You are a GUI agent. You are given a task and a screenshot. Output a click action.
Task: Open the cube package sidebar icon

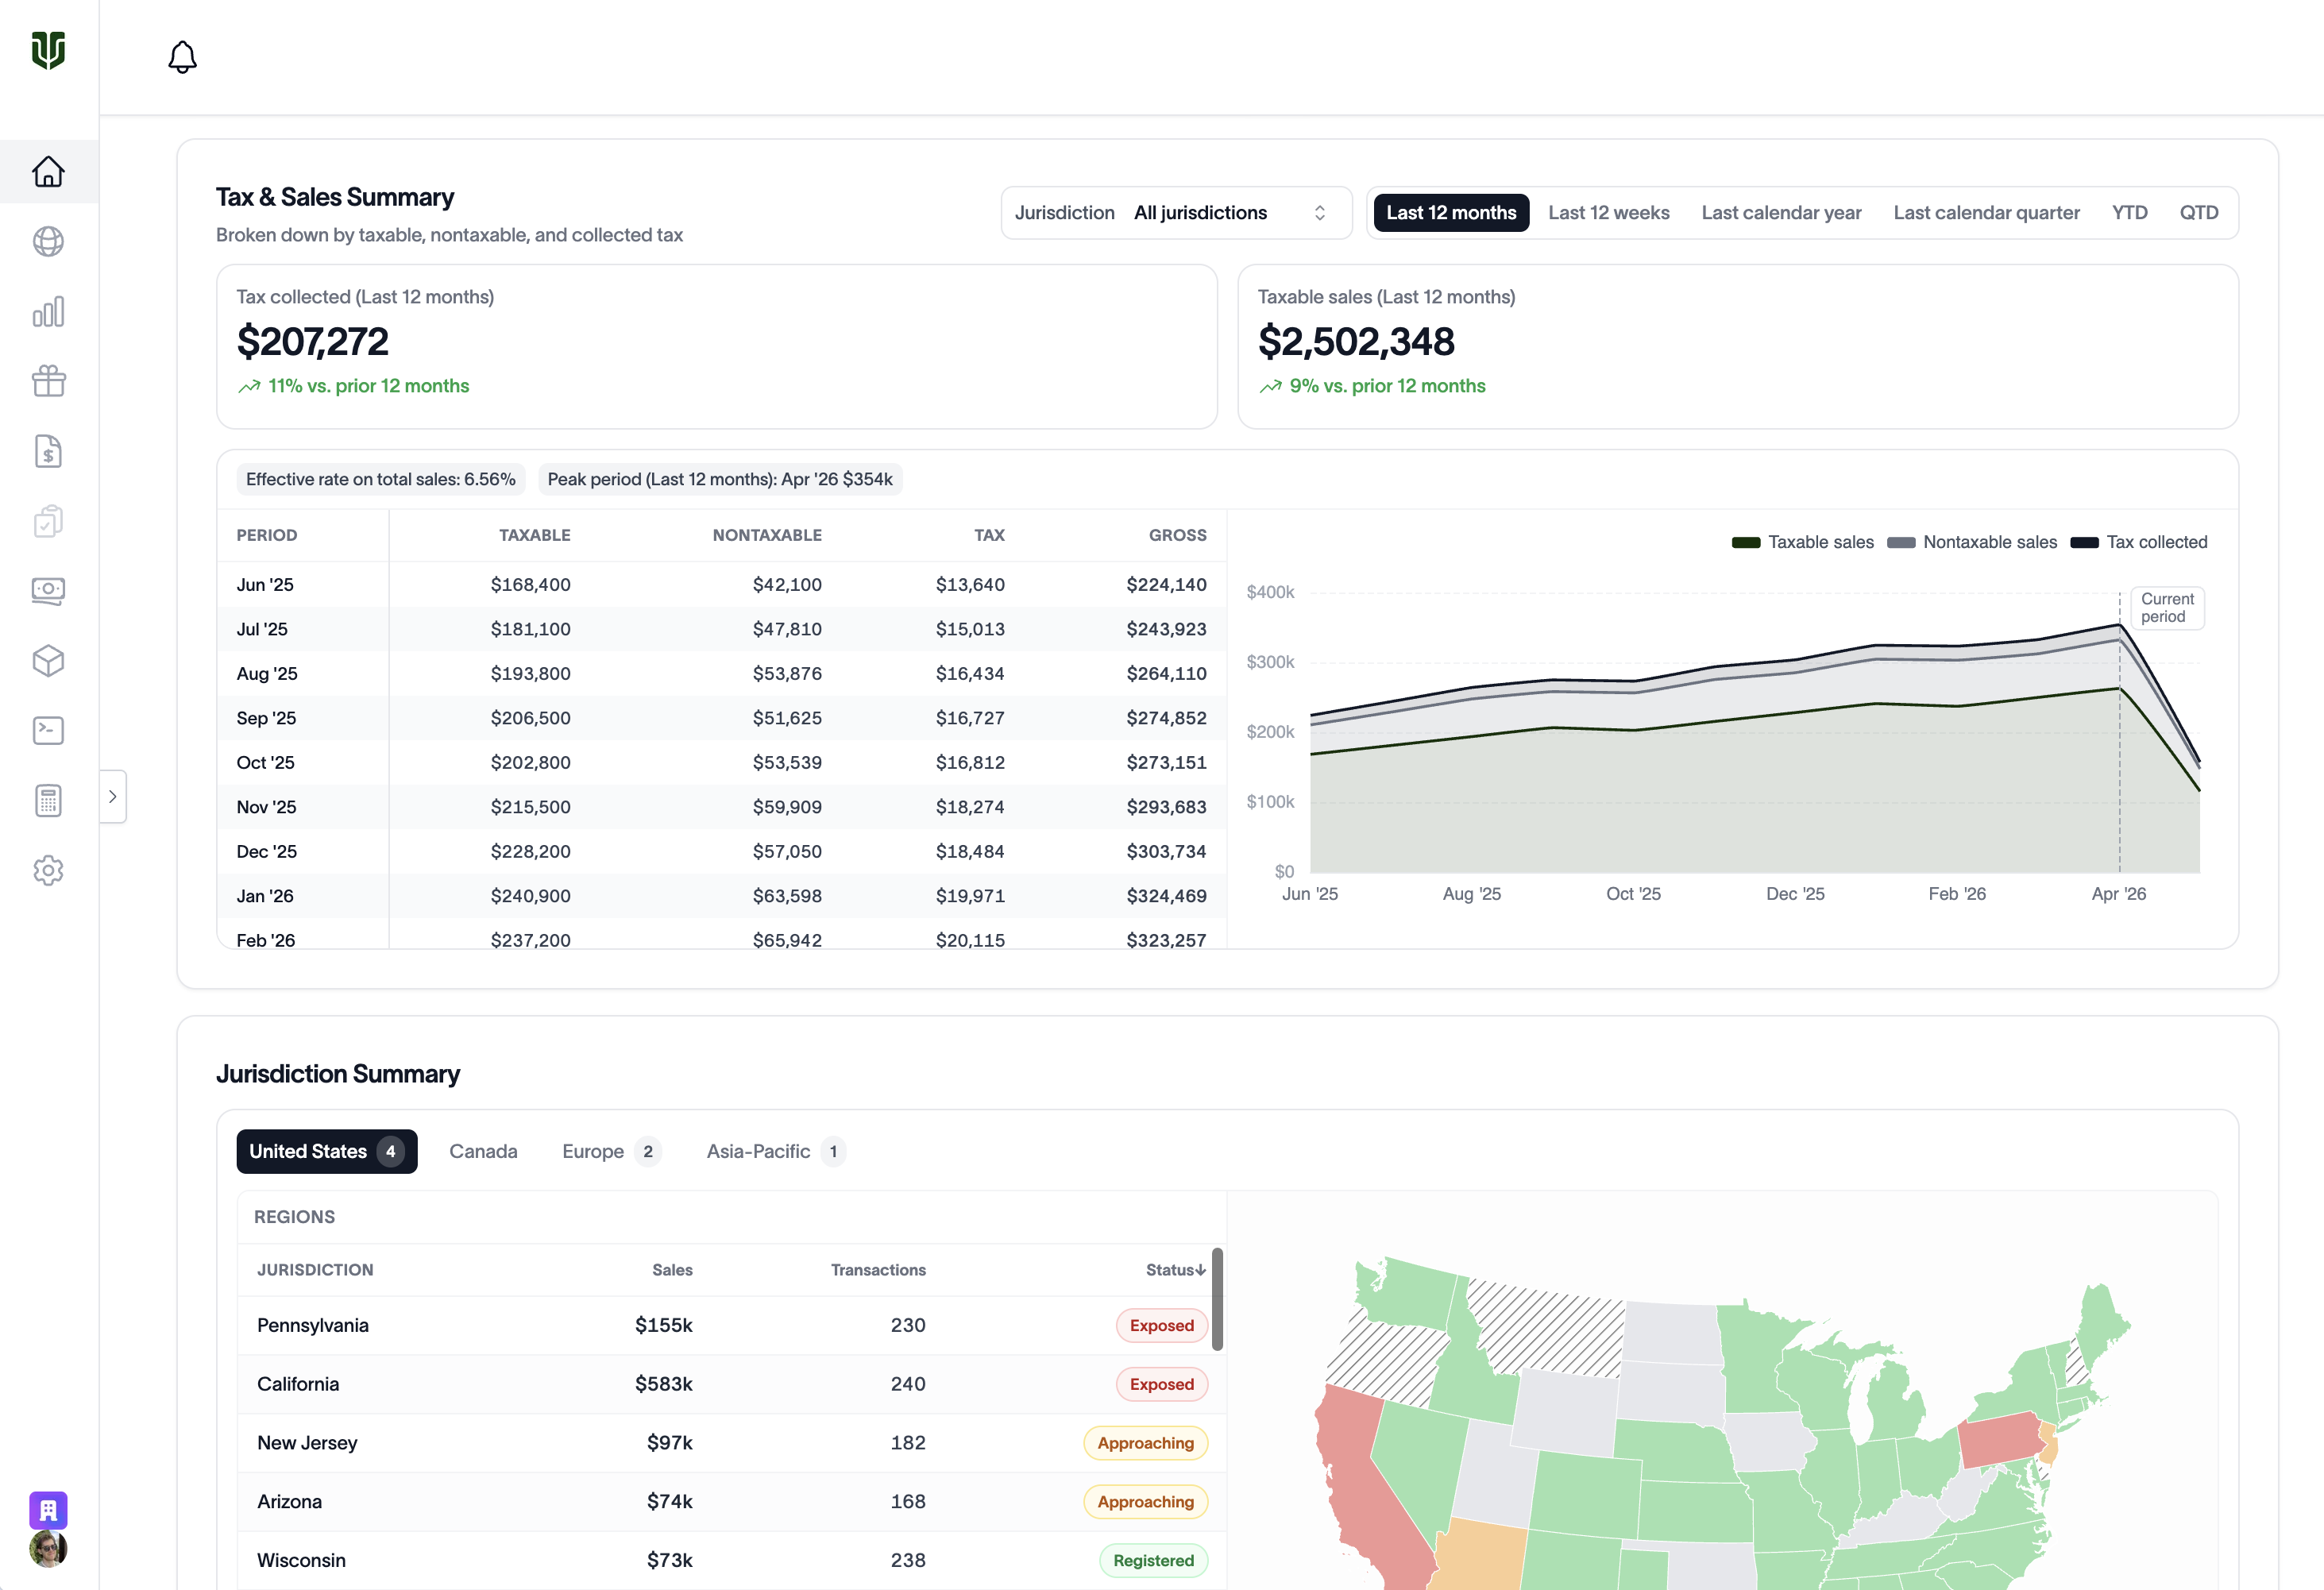48,661
